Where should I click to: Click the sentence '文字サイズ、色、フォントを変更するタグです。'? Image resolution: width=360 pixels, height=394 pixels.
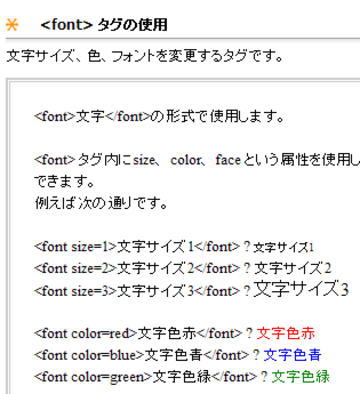click(145, 56)
